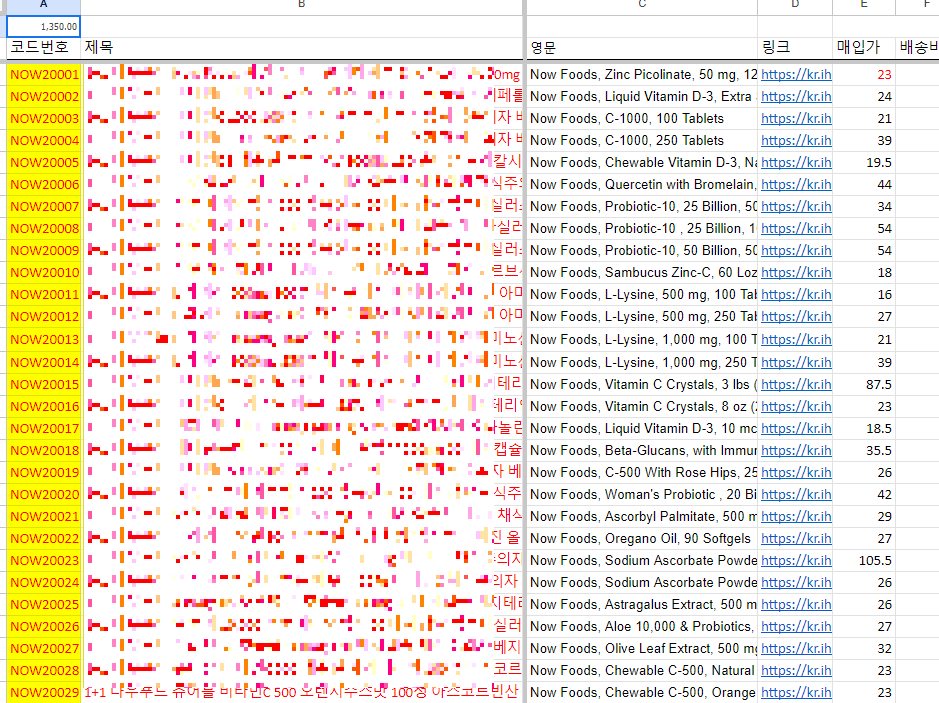Select price 32 in NOW20027 row
The width and height of the screenshot is (939, 703).
click(x=864, y=649)
